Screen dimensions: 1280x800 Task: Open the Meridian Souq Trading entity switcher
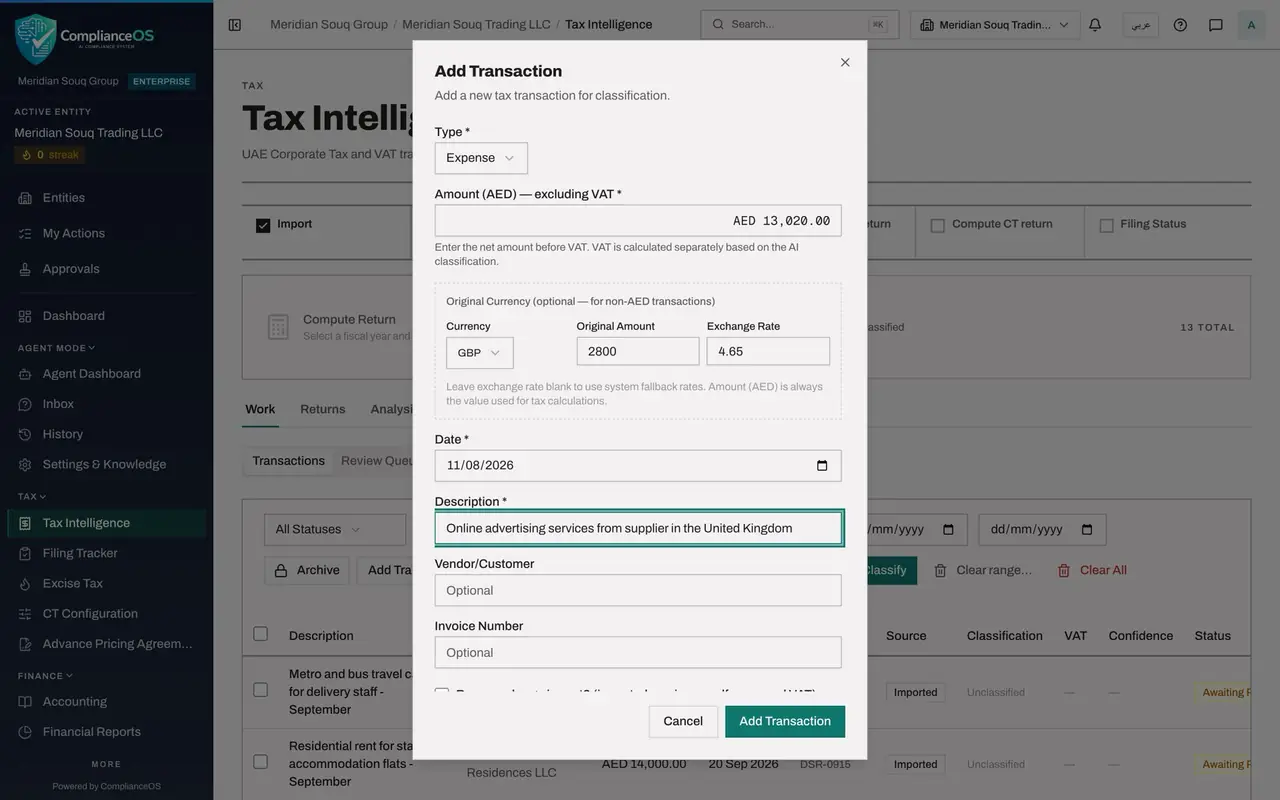tap(995, 25)
